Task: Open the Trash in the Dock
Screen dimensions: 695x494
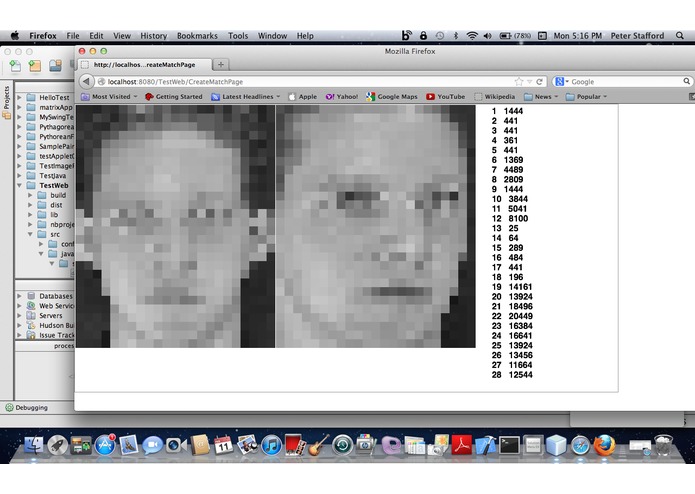Action: (664, 445)
